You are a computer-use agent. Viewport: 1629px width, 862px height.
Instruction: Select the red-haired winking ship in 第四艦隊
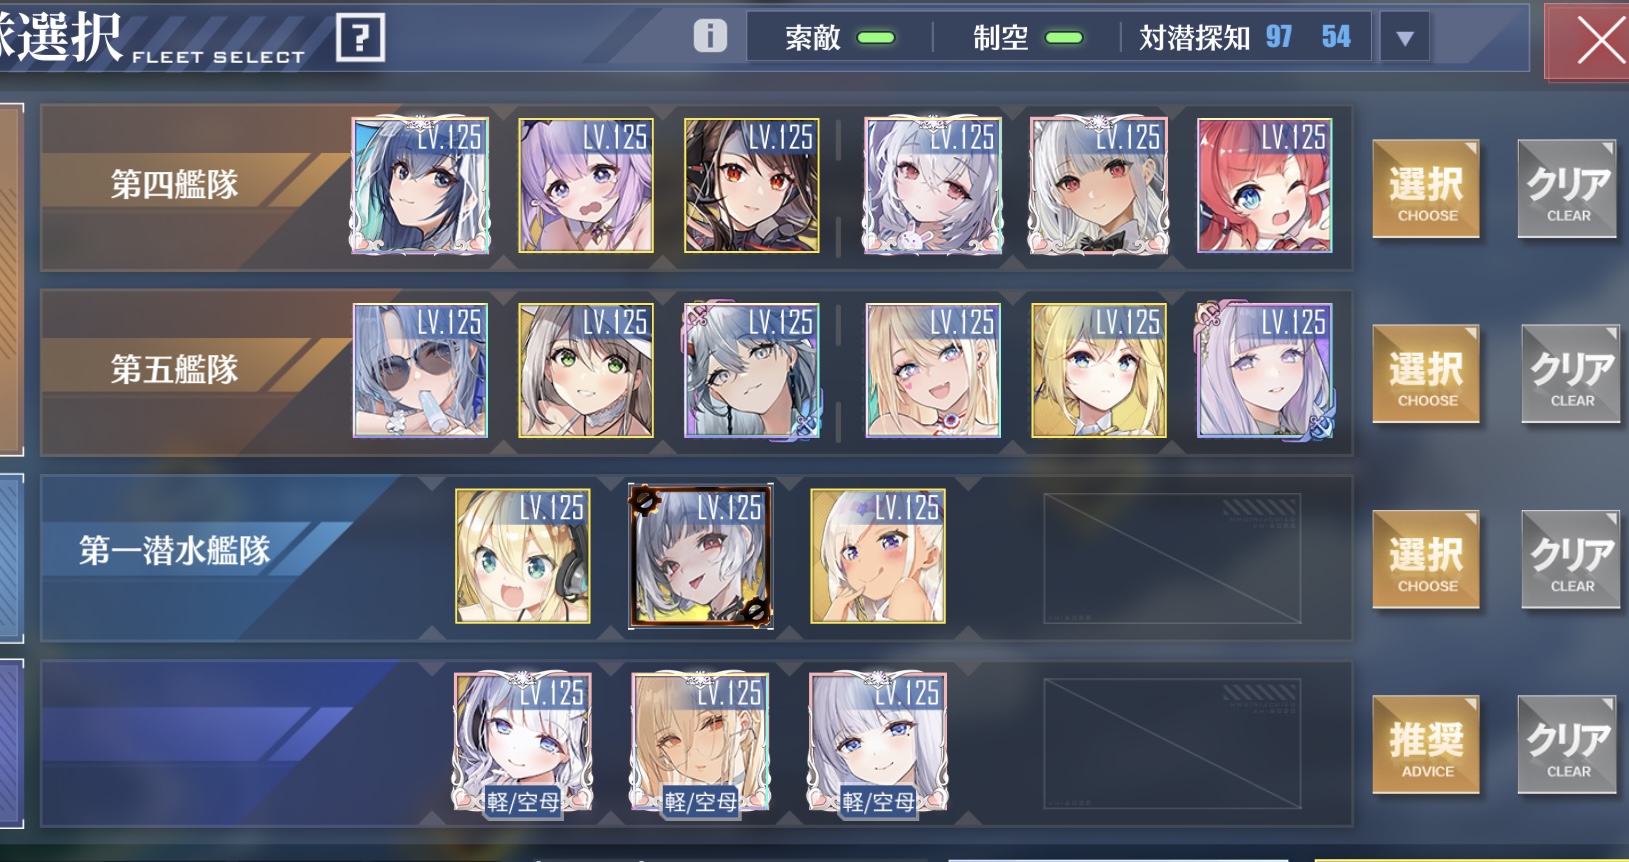coord(1264,185)
